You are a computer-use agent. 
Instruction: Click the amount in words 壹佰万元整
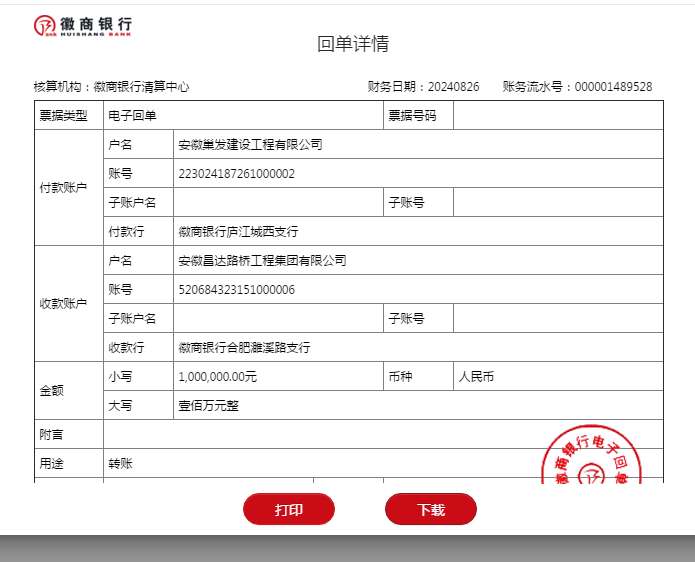tap(208, 406)
